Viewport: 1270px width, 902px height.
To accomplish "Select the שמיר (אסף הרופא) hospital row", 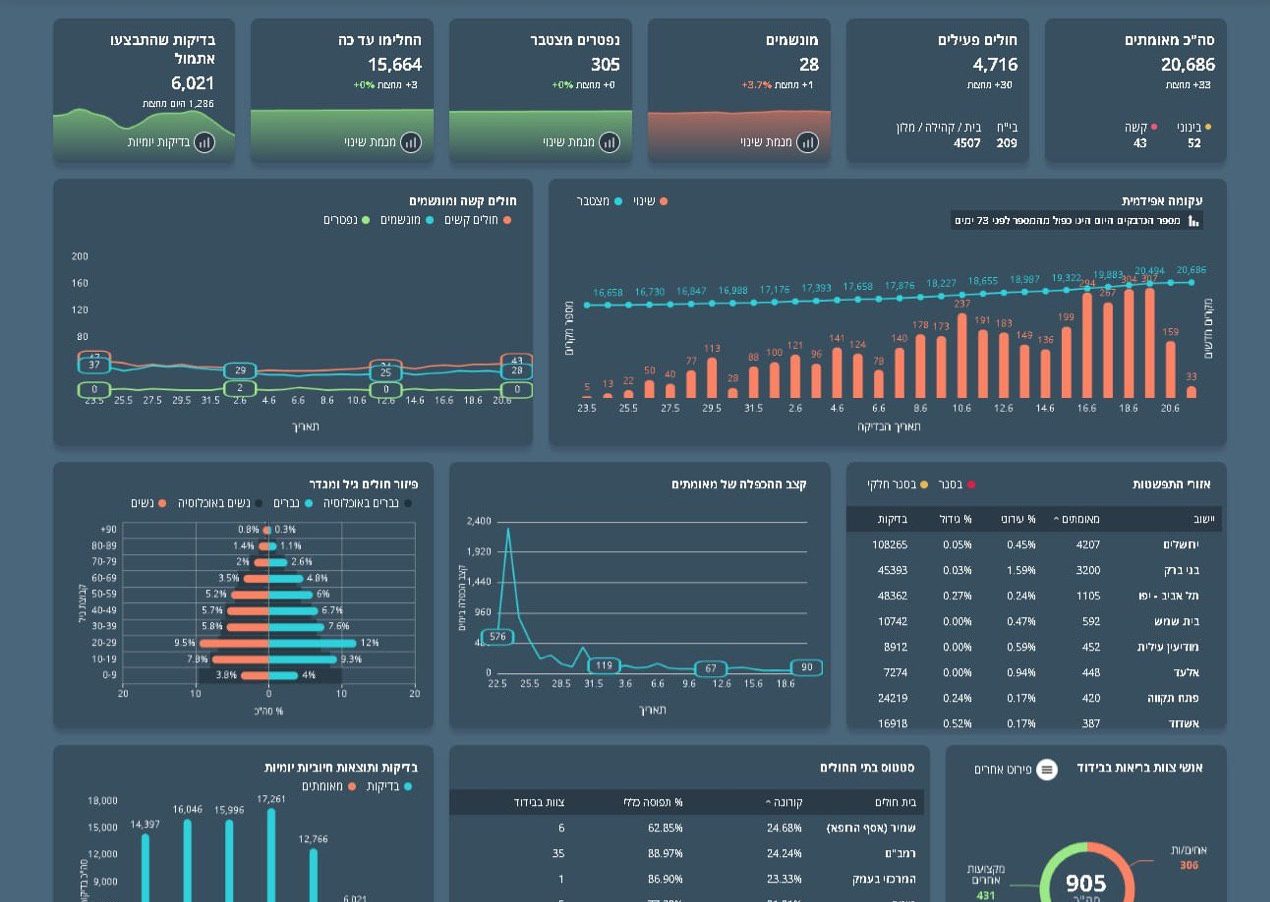I will click(x=687, y=828).
